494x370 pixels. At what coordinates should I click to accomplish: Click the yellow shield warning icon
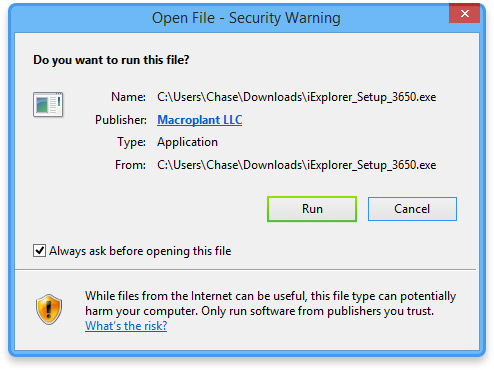[x=49, y=309]
